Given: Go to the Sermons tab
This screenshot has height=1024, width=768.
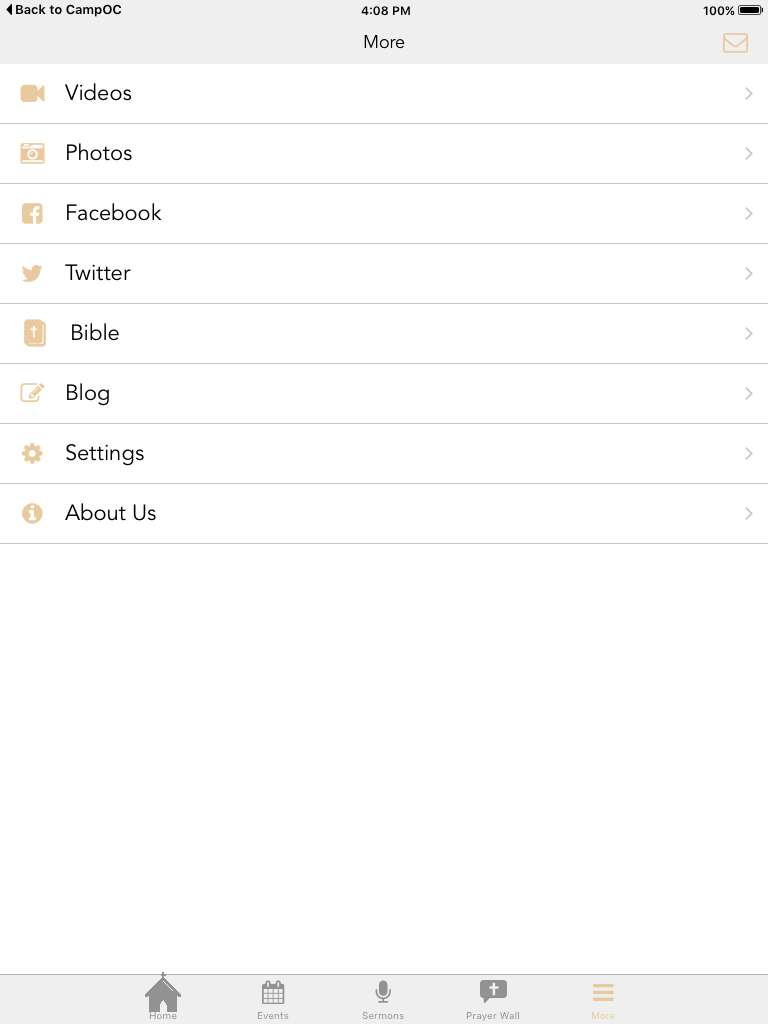Looking at the screenshot, I should 383,997.
